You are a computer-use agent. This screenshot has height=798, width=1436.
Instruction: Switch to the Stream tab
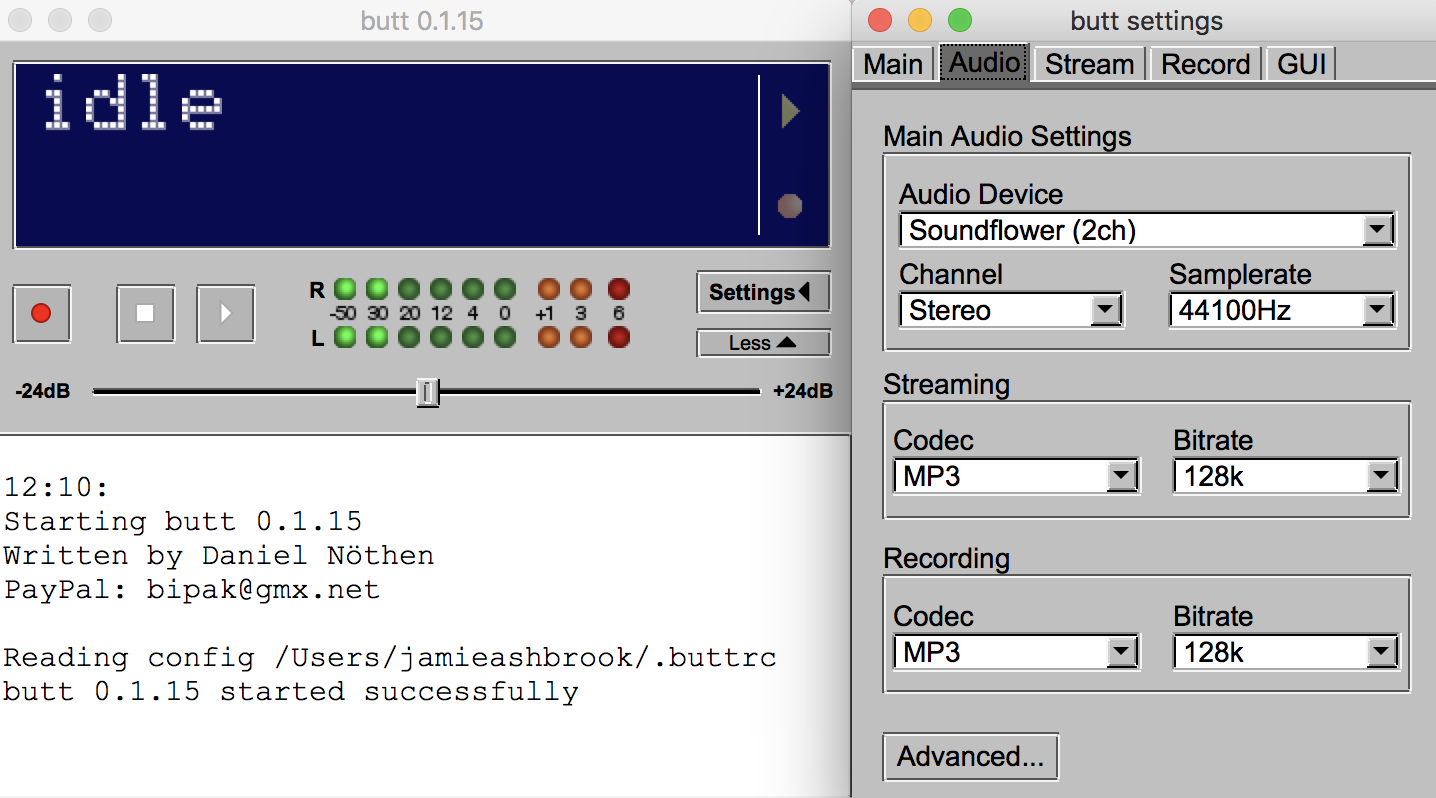[1089, 64]
